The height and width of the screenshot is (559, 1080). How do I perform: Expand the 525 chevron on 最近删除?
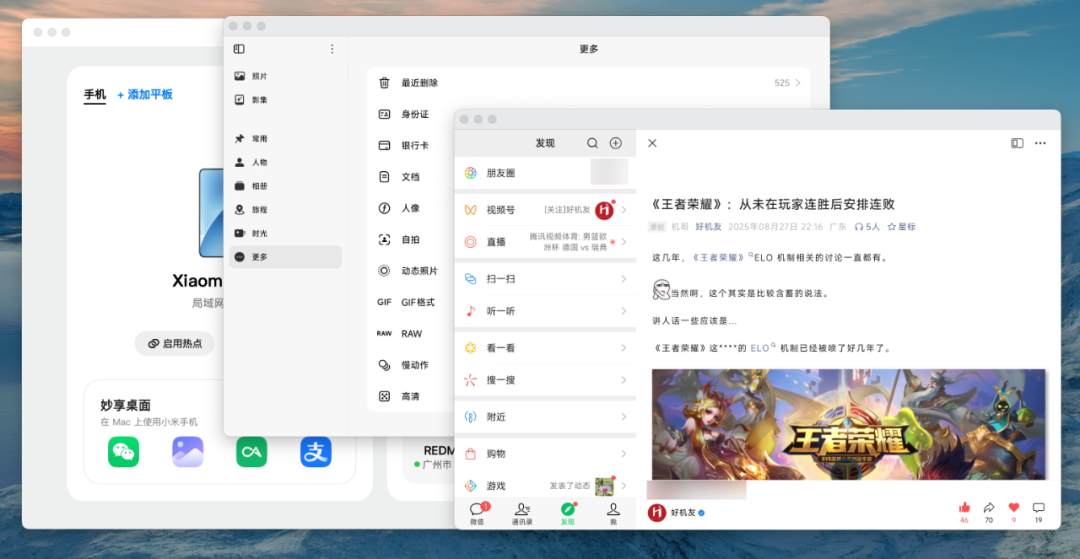pyautogui.click(x=798, y=83)
